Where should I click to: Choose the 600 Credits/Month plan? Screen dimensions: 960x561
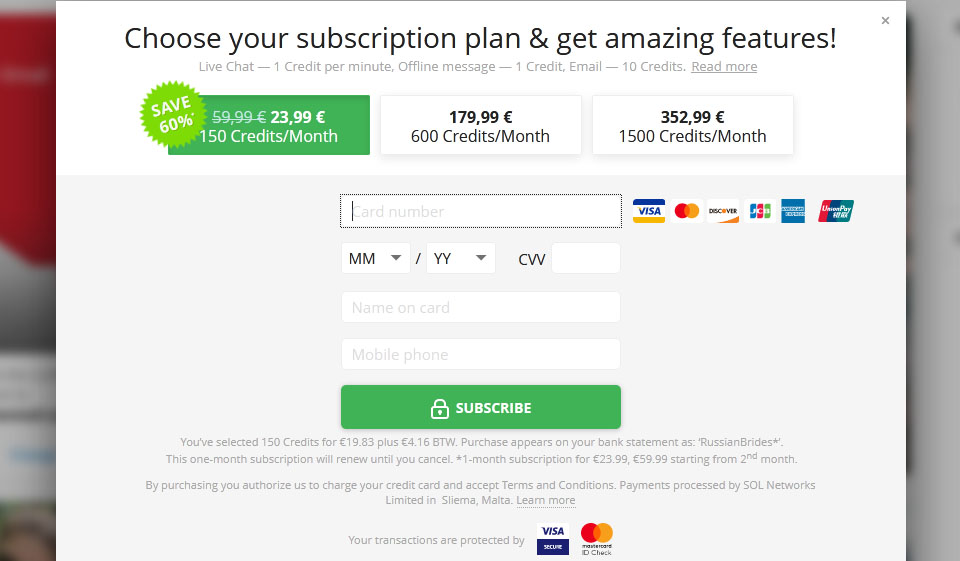click(480, 126)
